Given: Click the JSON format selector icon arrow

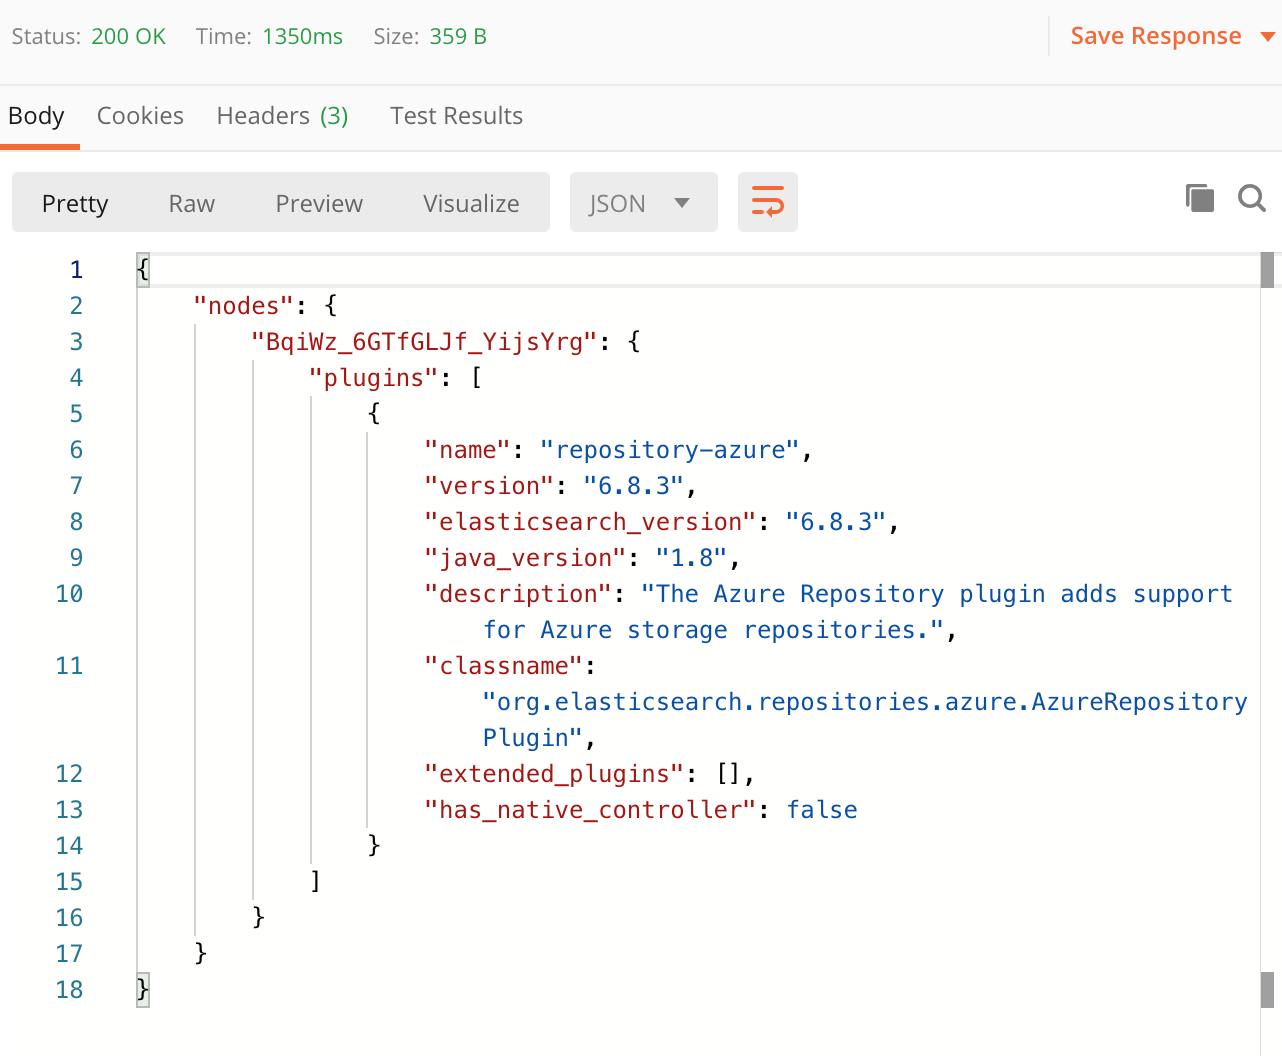Looking at the screenshot, I should click(684, 201).
